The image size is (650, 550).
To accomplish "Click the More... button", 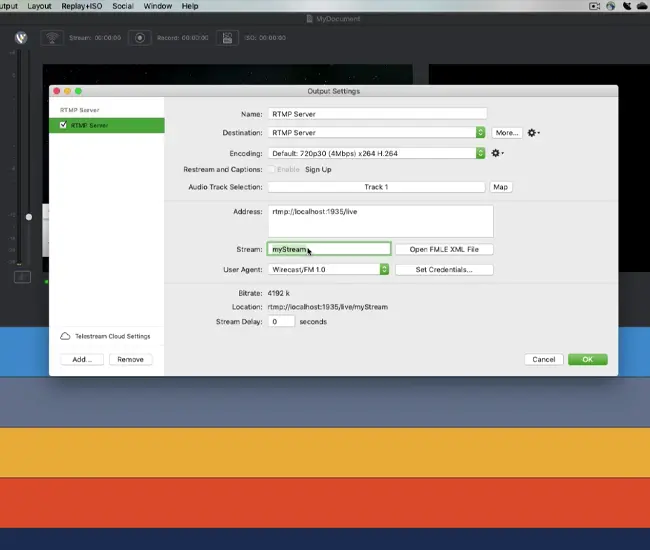I will [507, 133].
